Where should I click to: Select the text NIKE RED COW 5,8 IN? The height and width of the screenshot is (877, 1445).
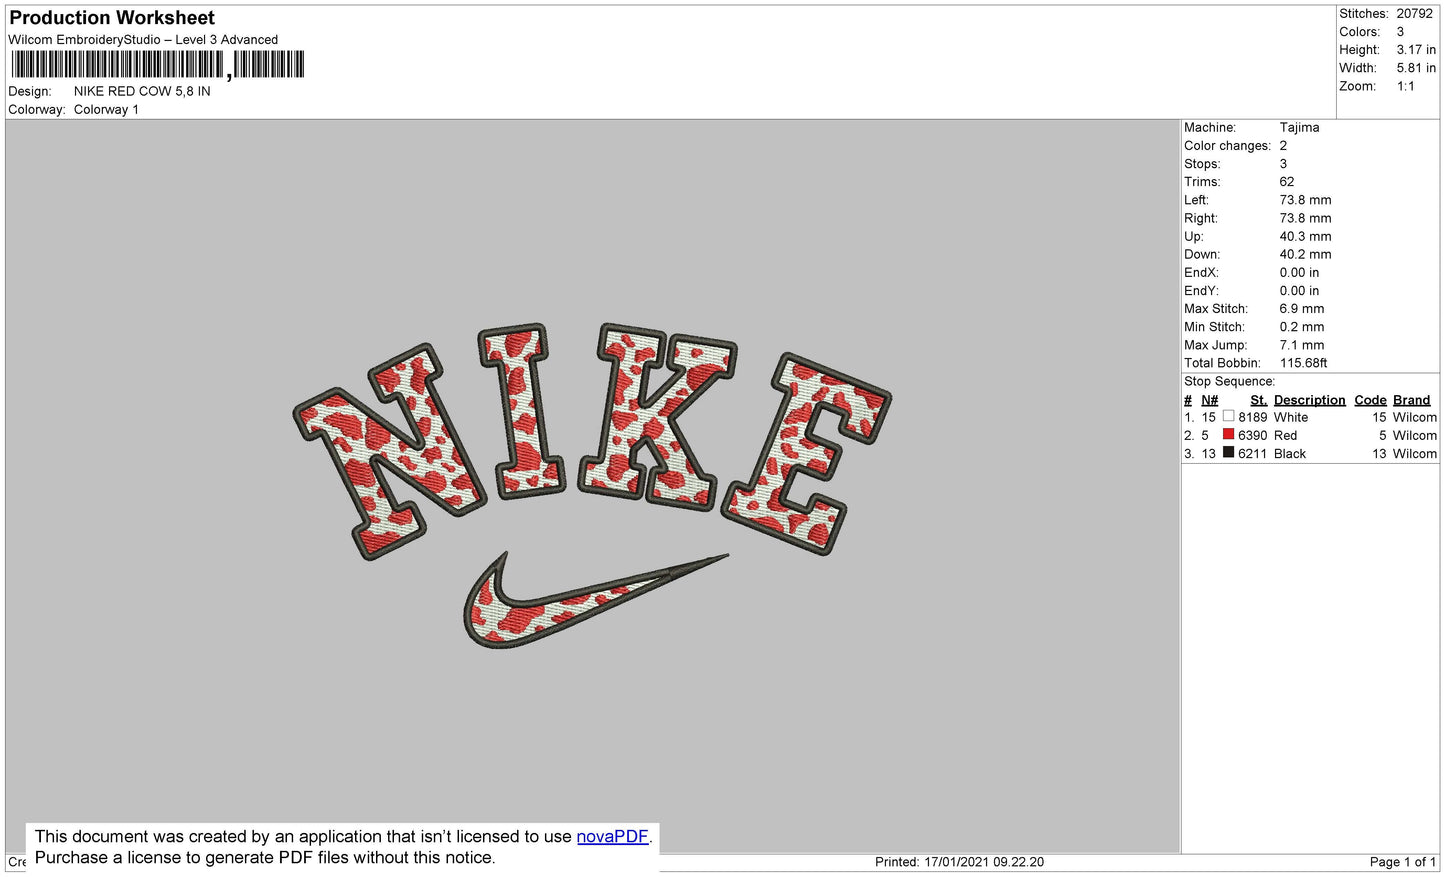(x=142, y=91)
